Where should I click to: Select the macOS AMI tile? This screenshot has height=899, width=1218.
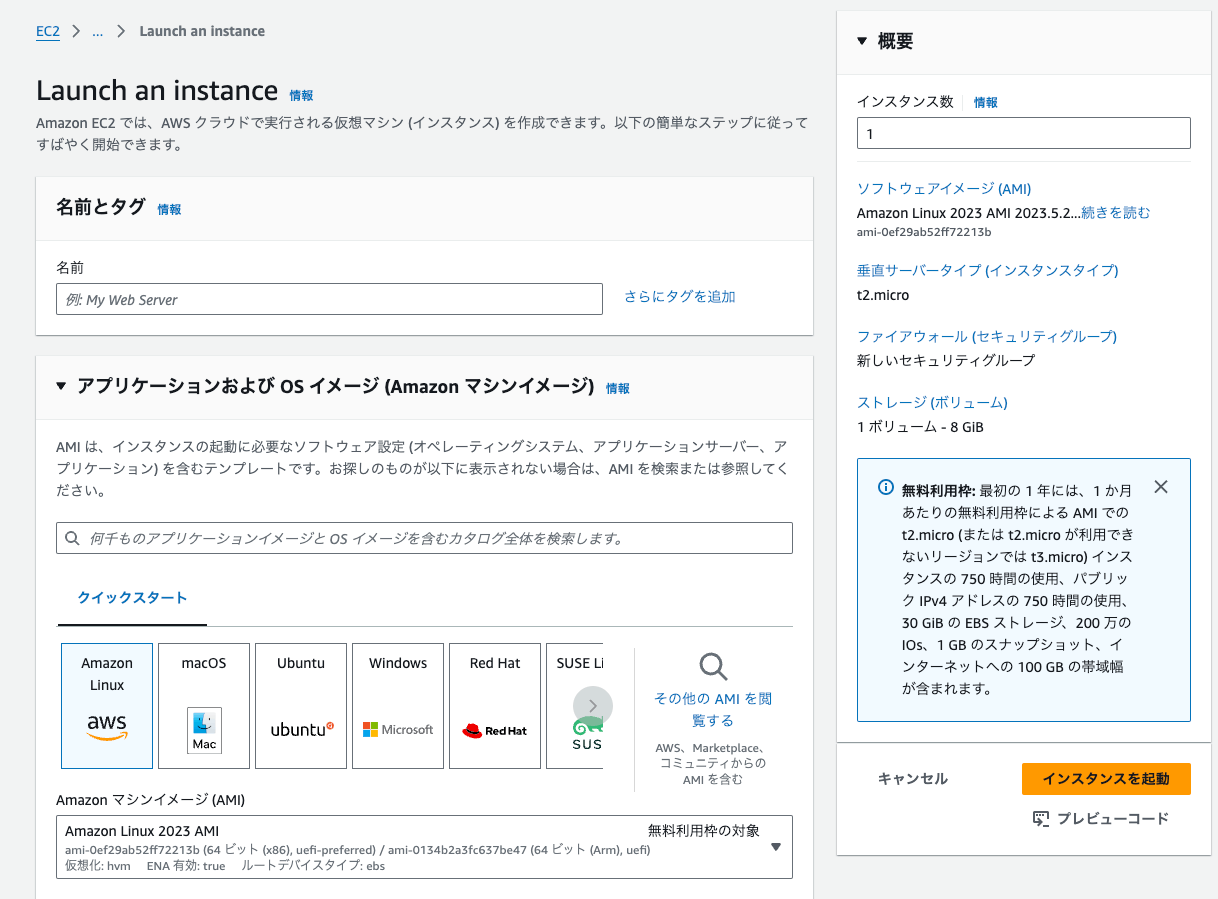204,706
